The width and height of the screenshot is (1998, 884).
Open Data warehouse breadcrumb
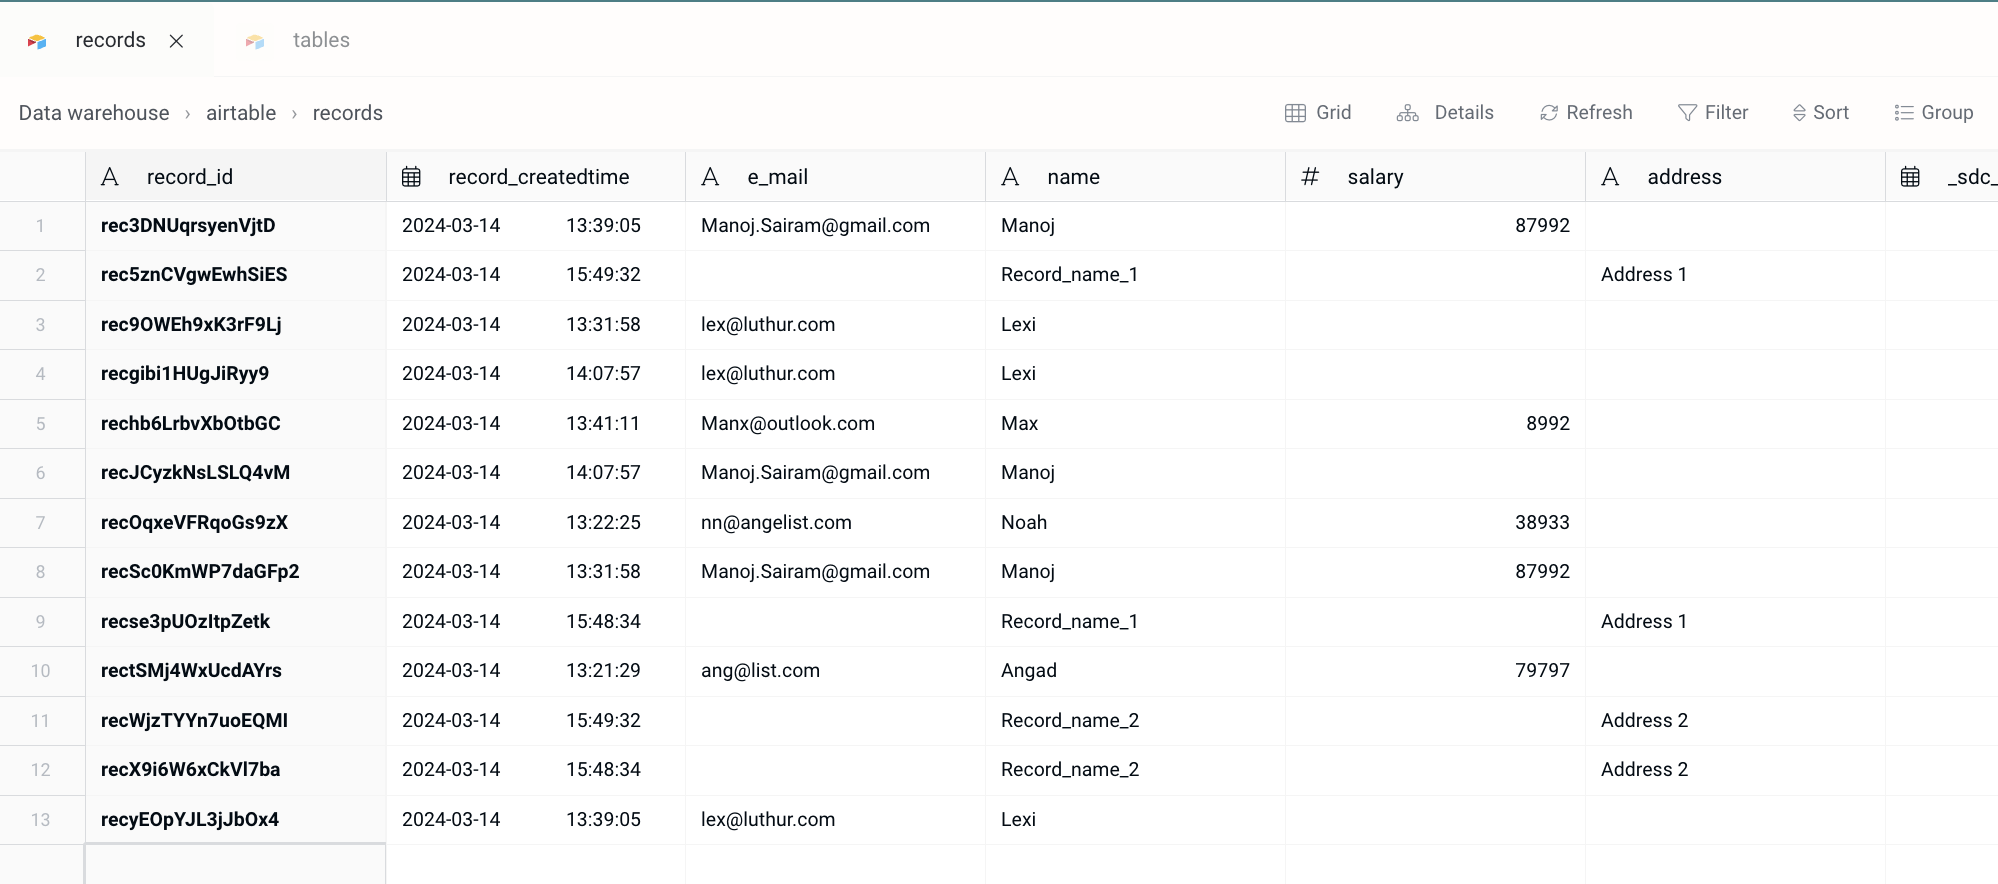pos(94,113)
